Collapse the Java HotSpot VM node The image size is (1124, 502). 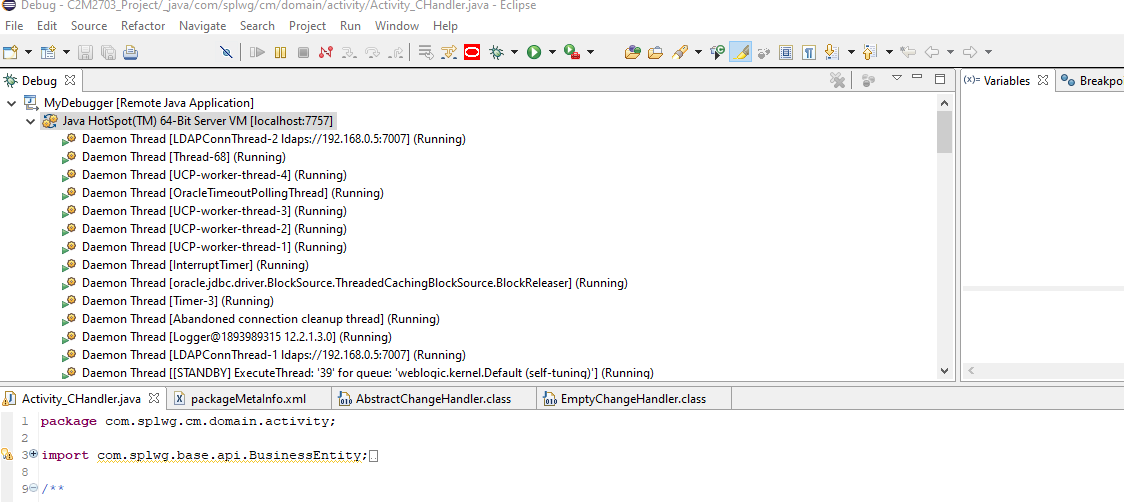pos(30,121)
